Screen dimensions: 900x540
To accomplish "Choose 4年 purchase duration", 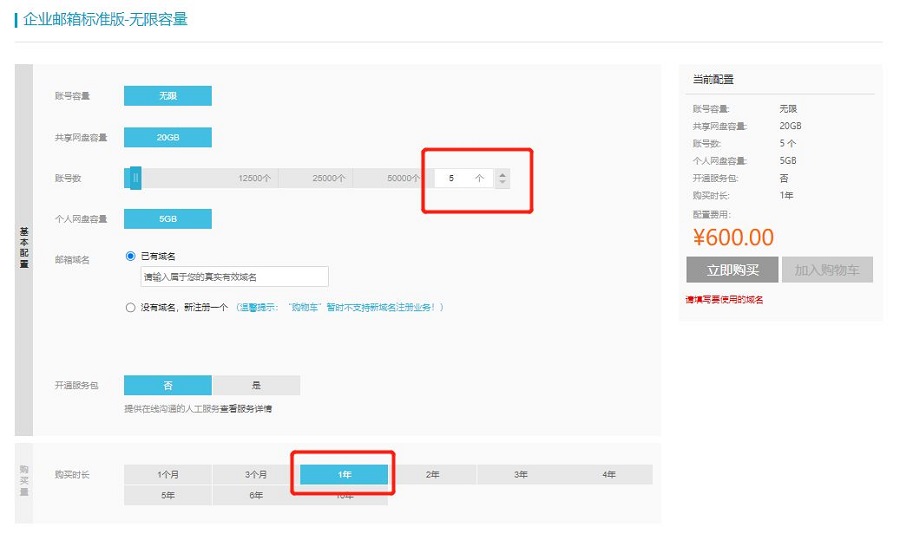I will (609, 475).
